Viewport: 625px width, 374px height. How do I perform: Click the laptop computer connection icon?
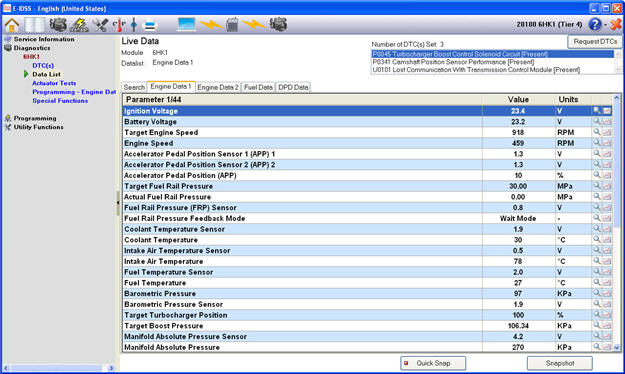click(187, 25)
